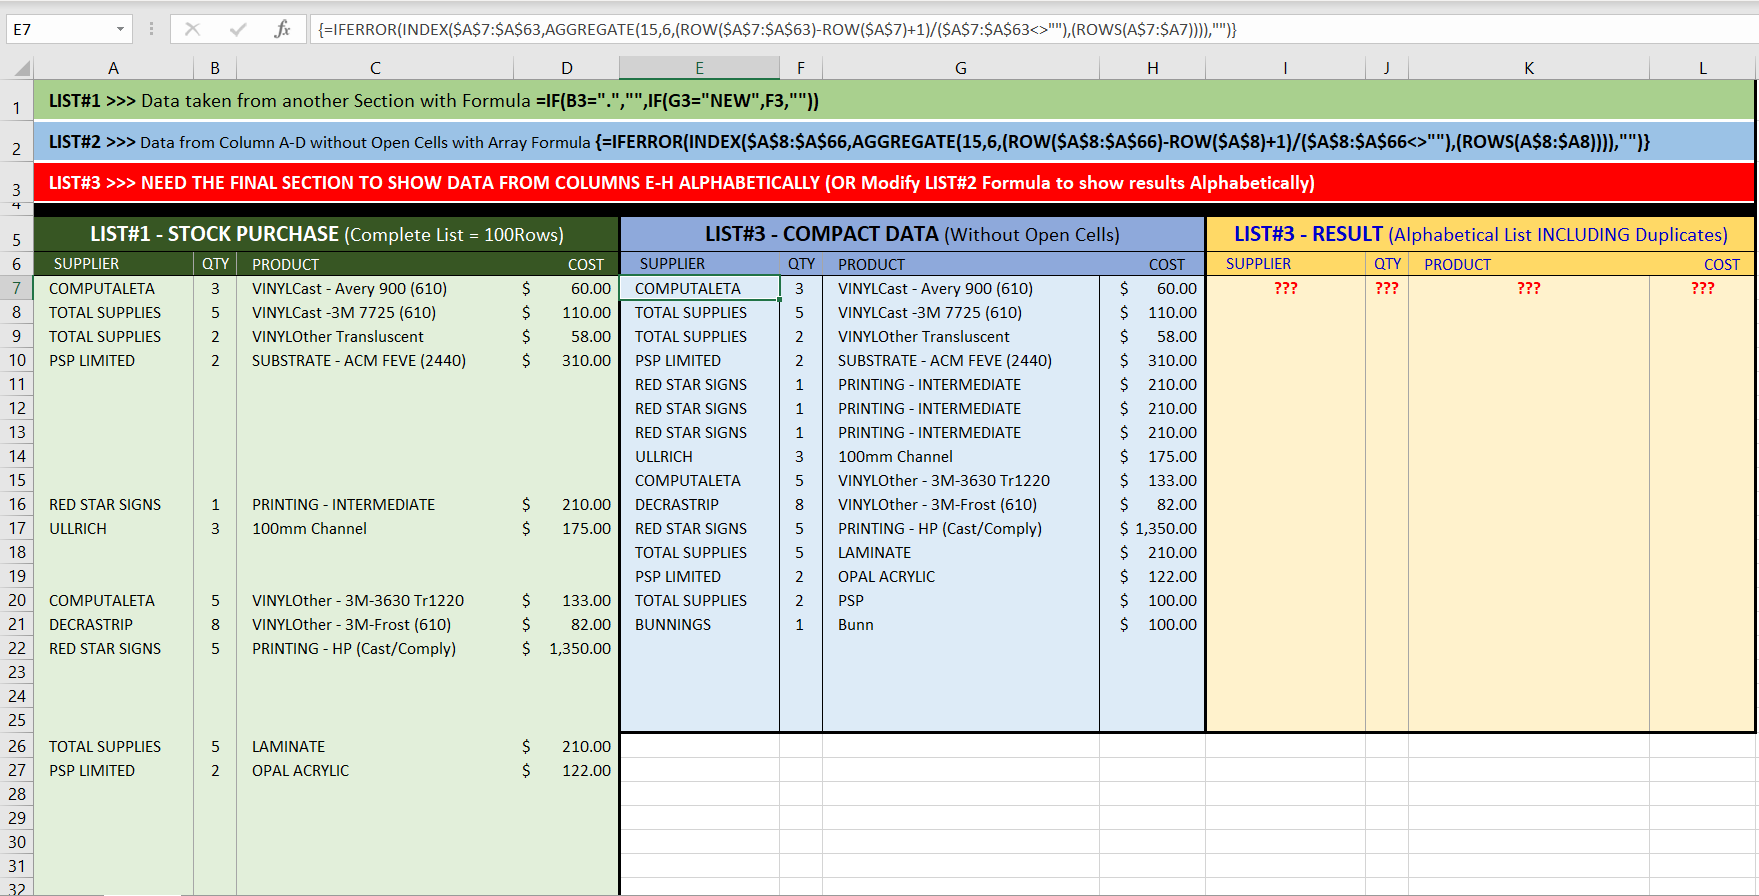Open Insert Function fx icon
Viewport: 1759px width, 896px height.
tap(283, 29)
